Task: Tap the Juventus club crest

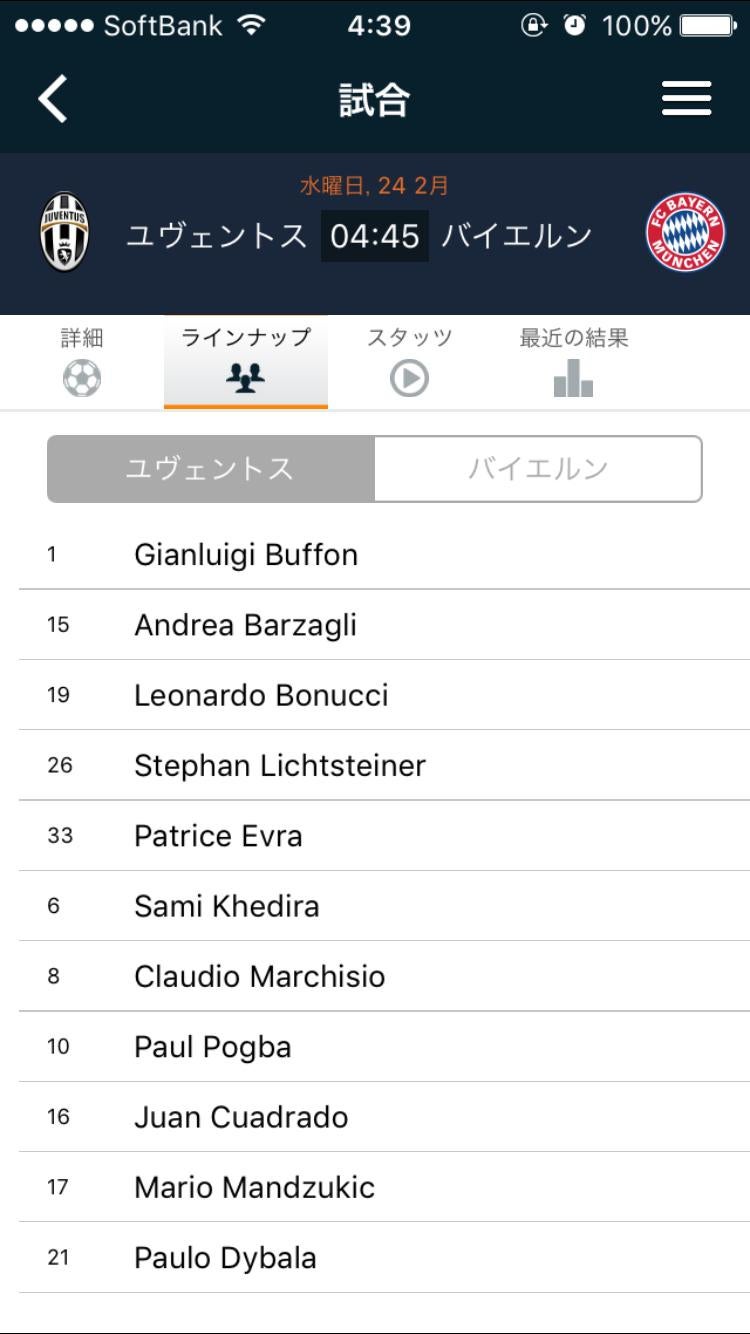Action: click(64, 232)
